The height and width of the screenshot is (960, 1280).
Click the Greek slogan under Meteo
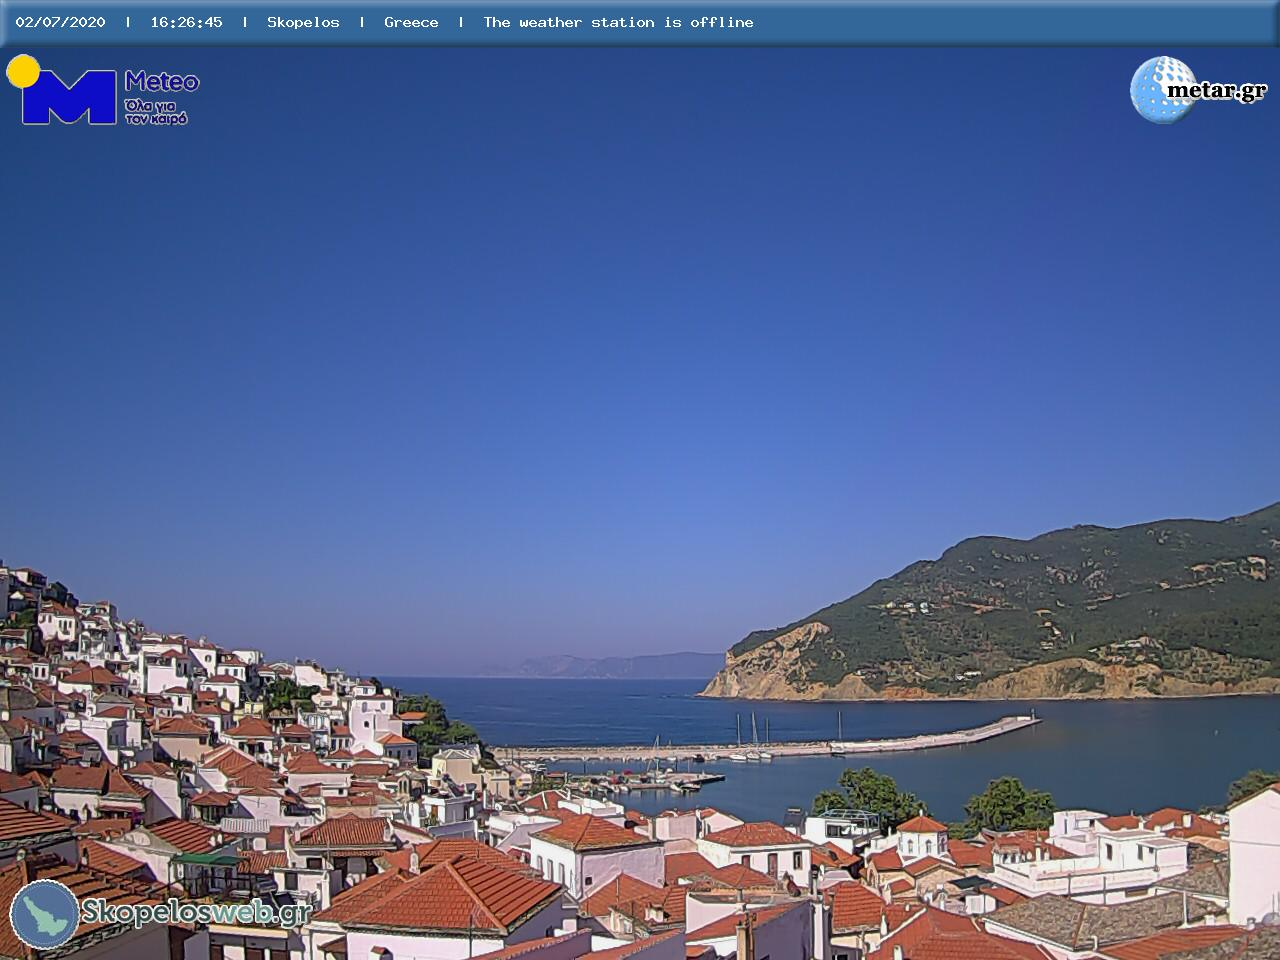156,111
